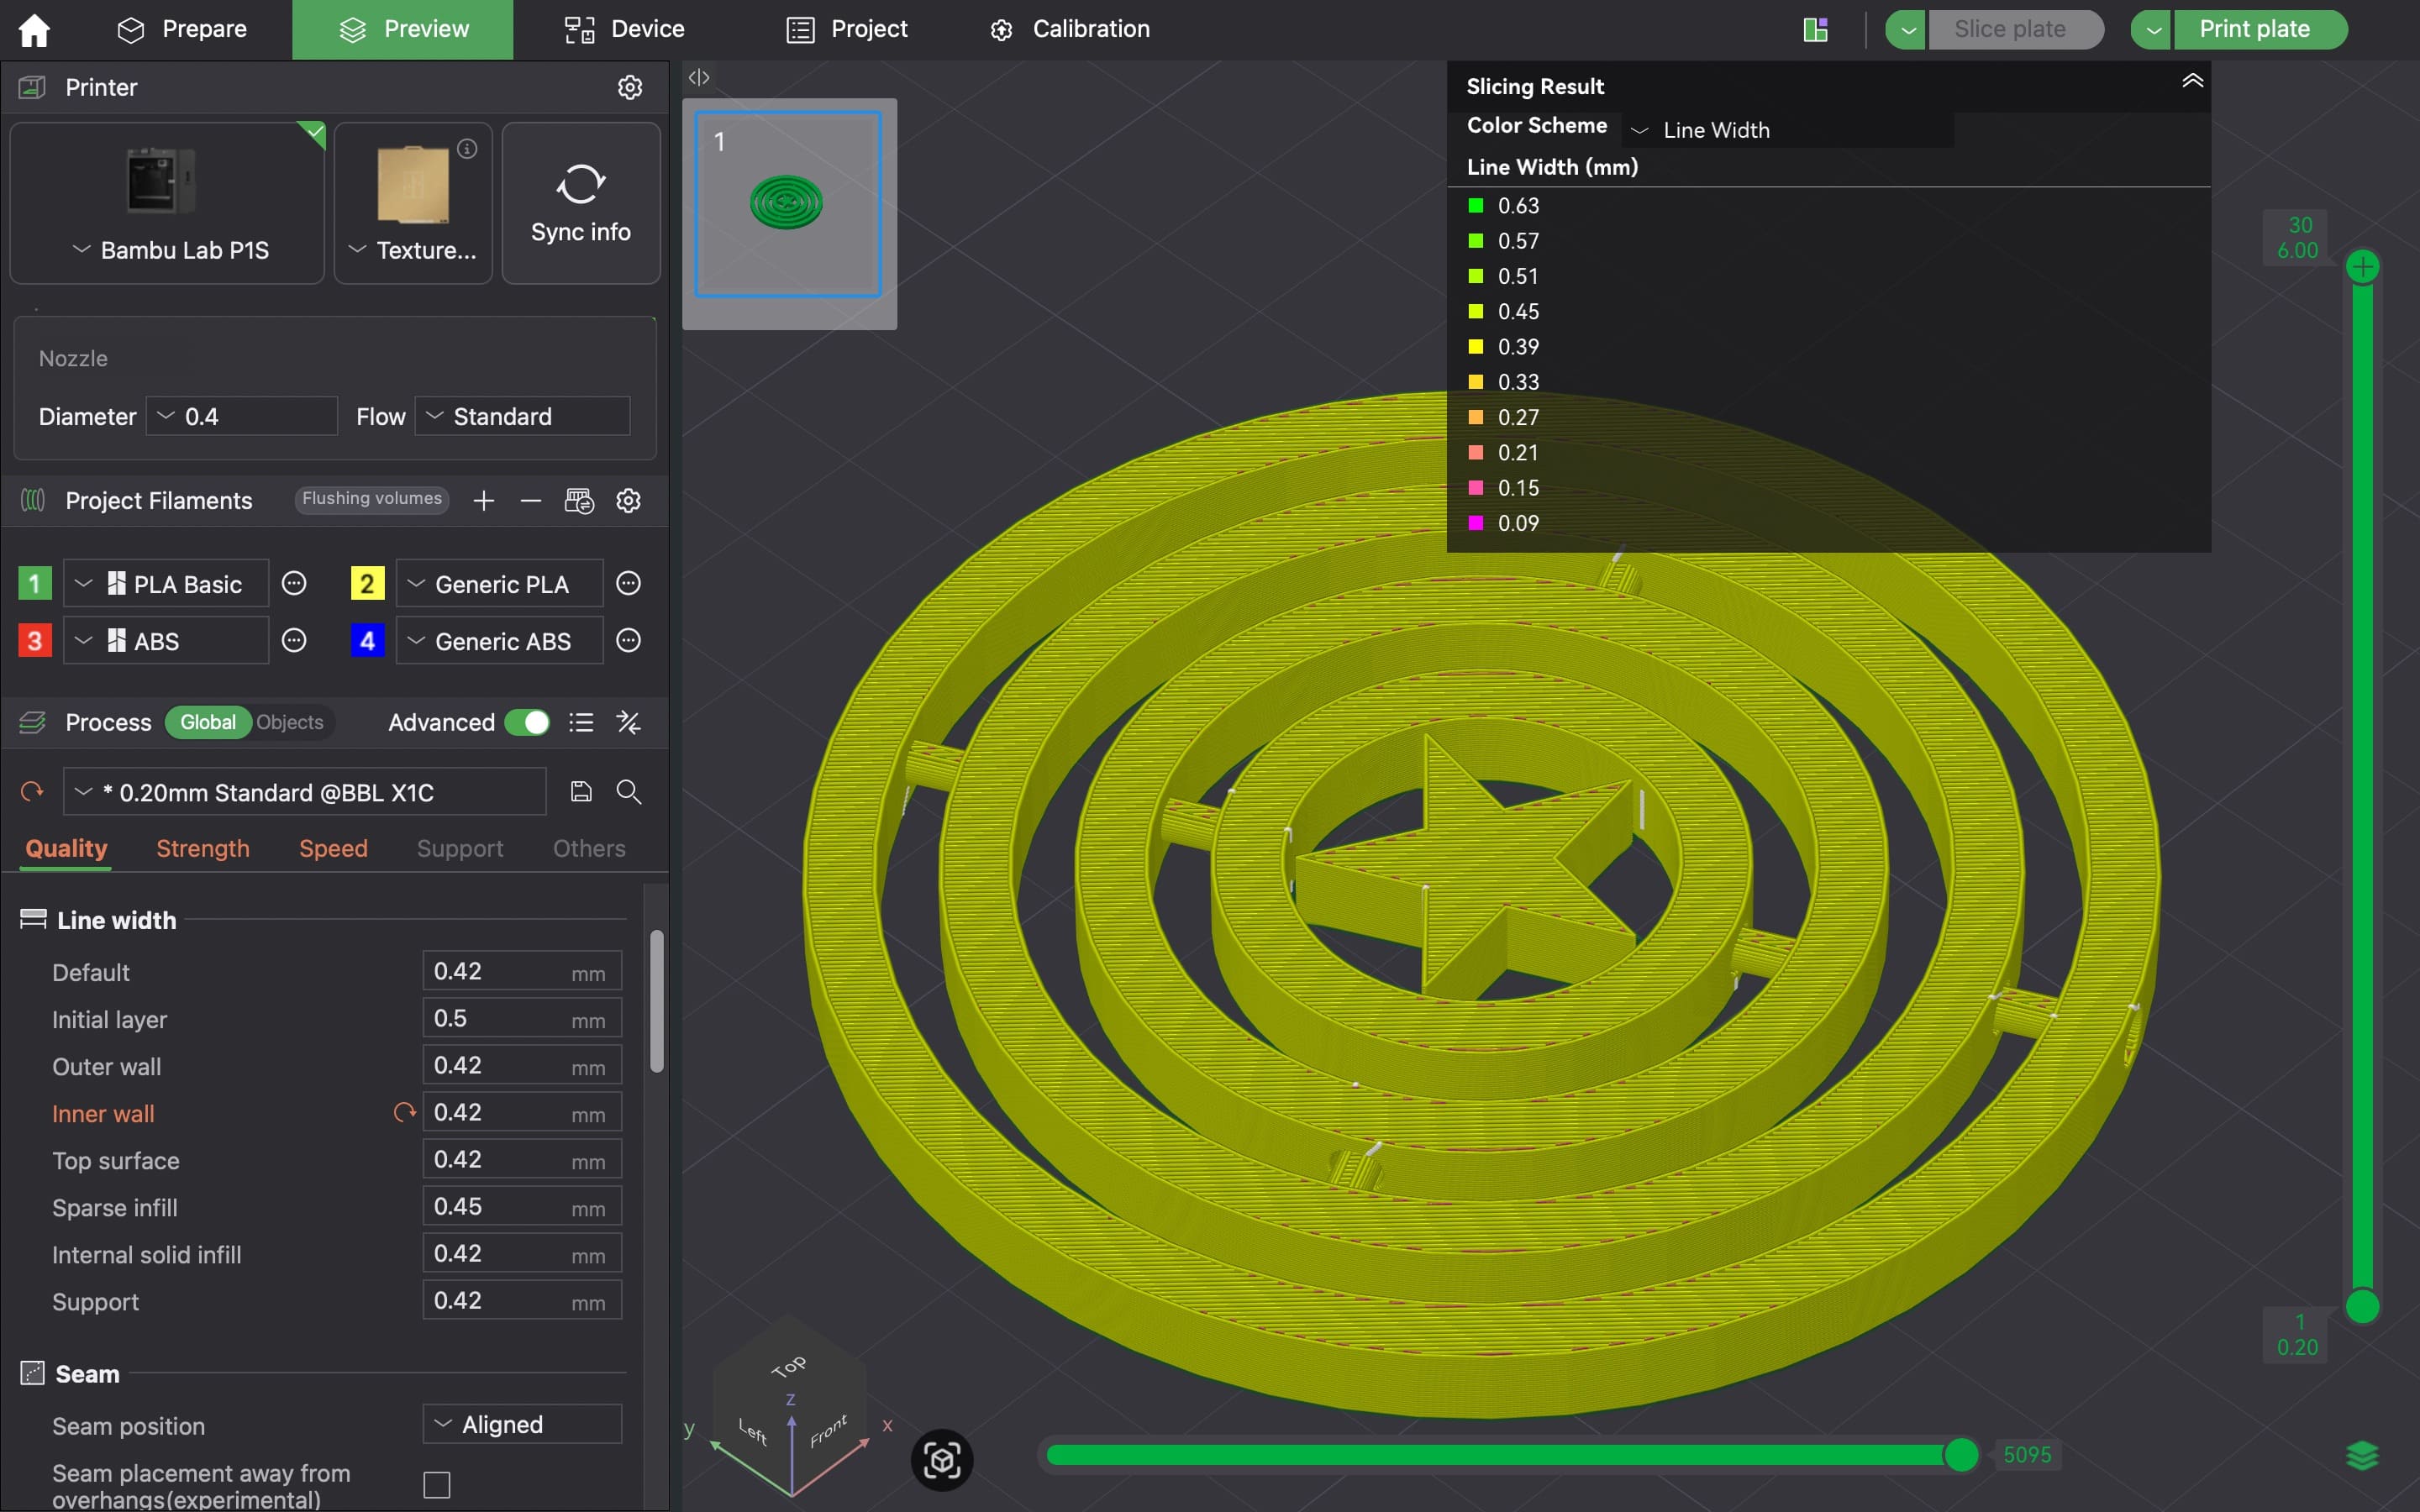This screenshot has width=2420, height=1512.
Task: Click the horizontal move slider handle
Action: pos(1961,1454)
